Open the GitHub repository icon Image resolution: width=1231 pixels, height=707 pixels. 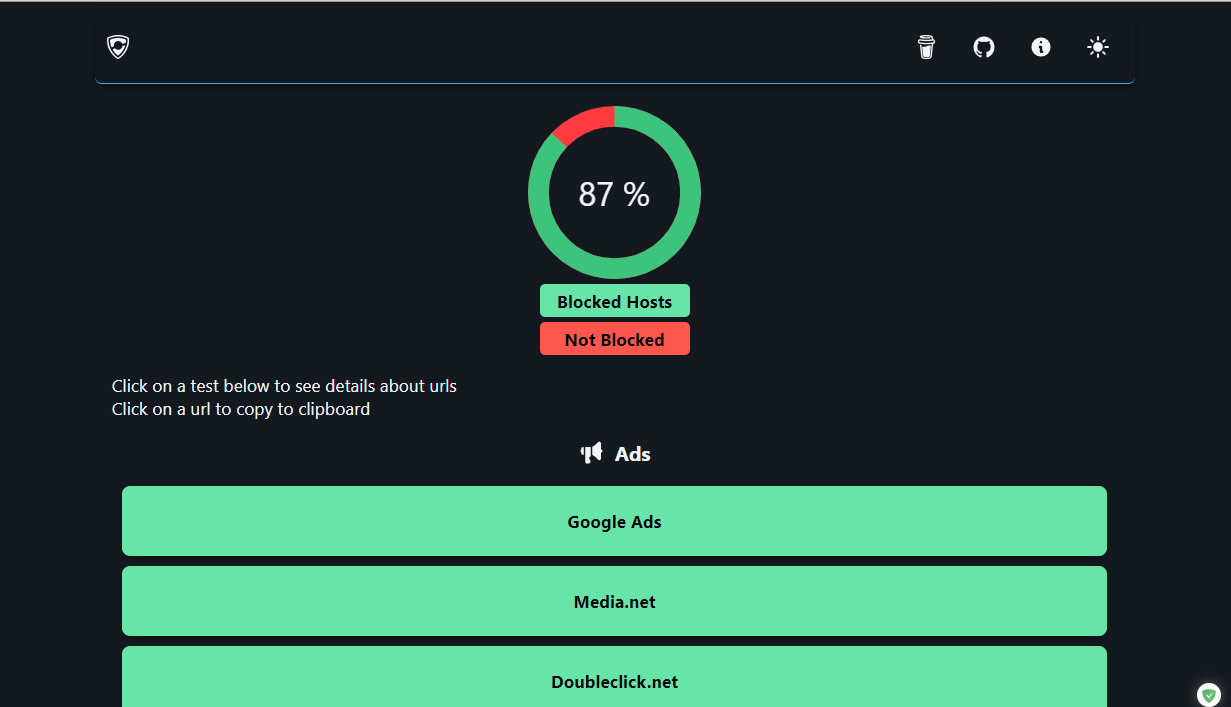[x=984, y=47]
